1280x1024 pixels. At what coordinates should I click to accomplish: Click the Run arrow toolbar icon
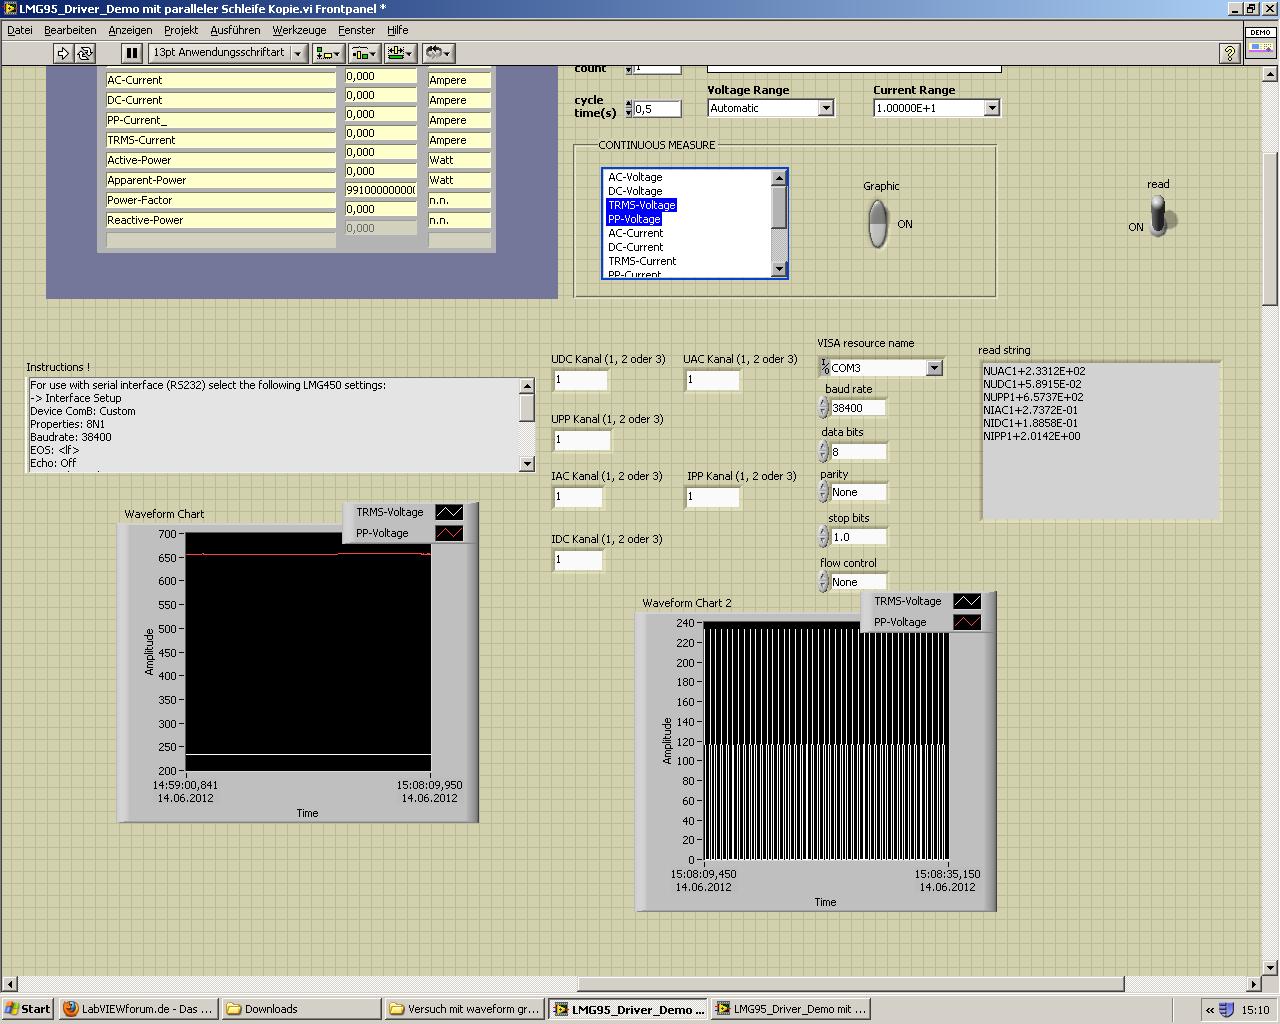(x=63, y=53)
